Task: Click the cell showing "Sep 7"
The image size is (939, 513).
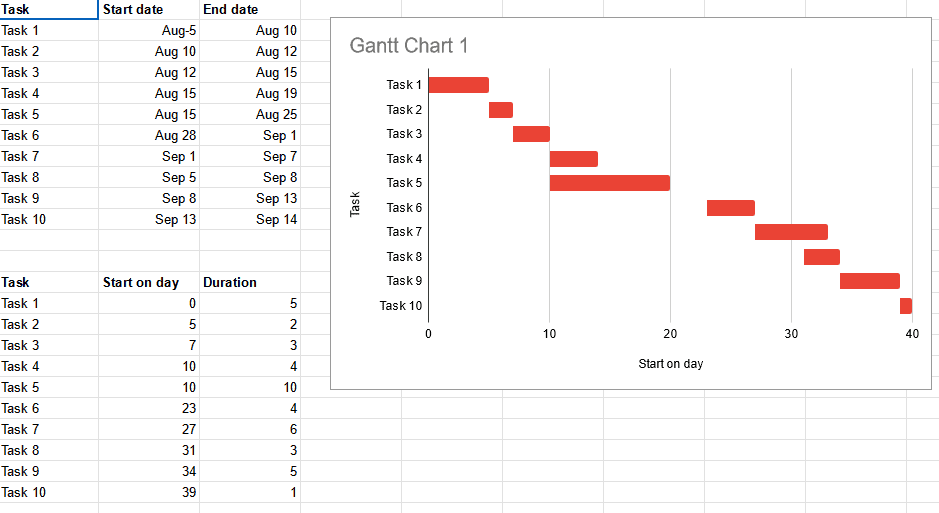Action: [x=250, y=156]
